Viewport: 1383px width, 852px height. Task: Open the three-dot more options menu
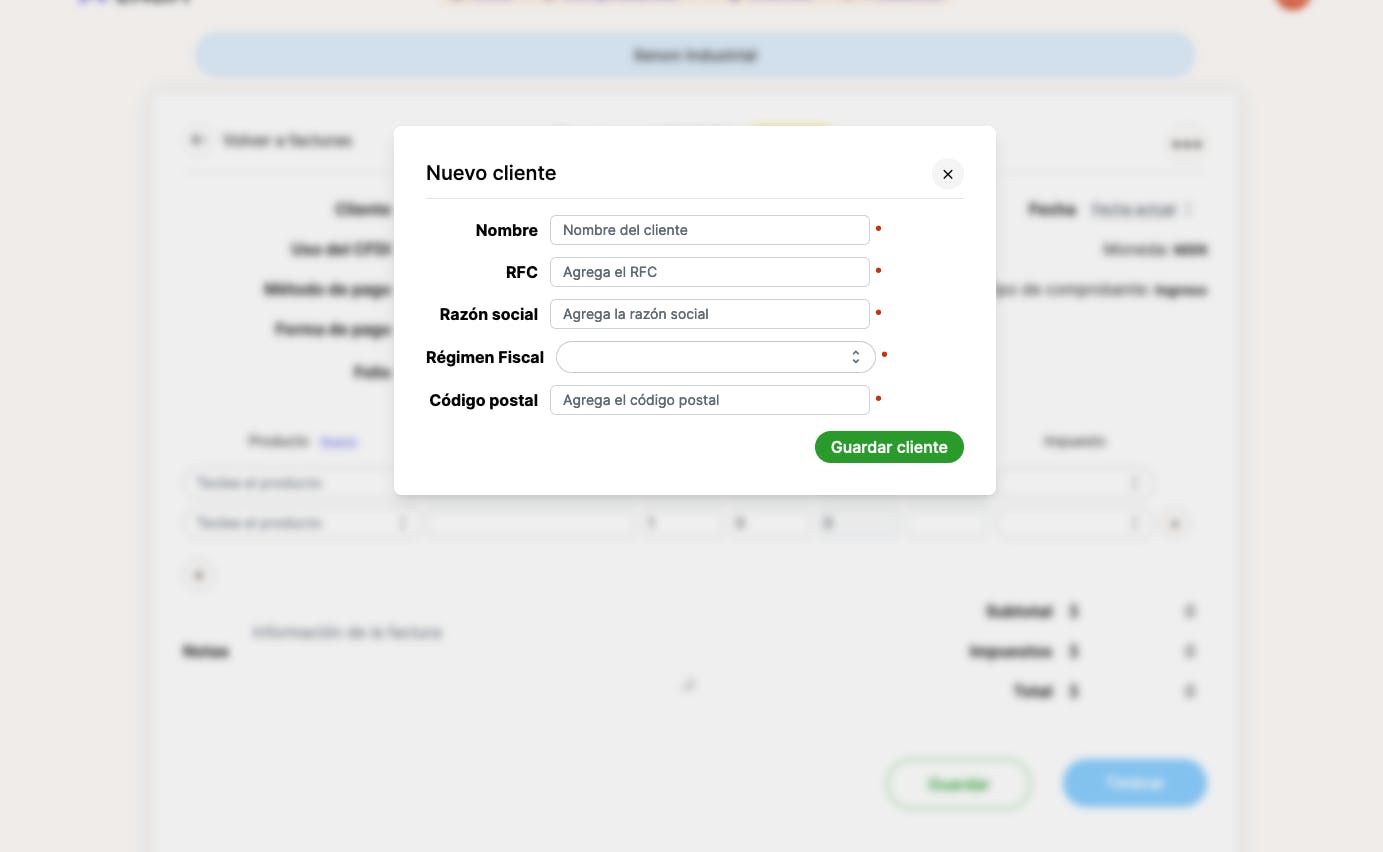tap(1186, 144)
